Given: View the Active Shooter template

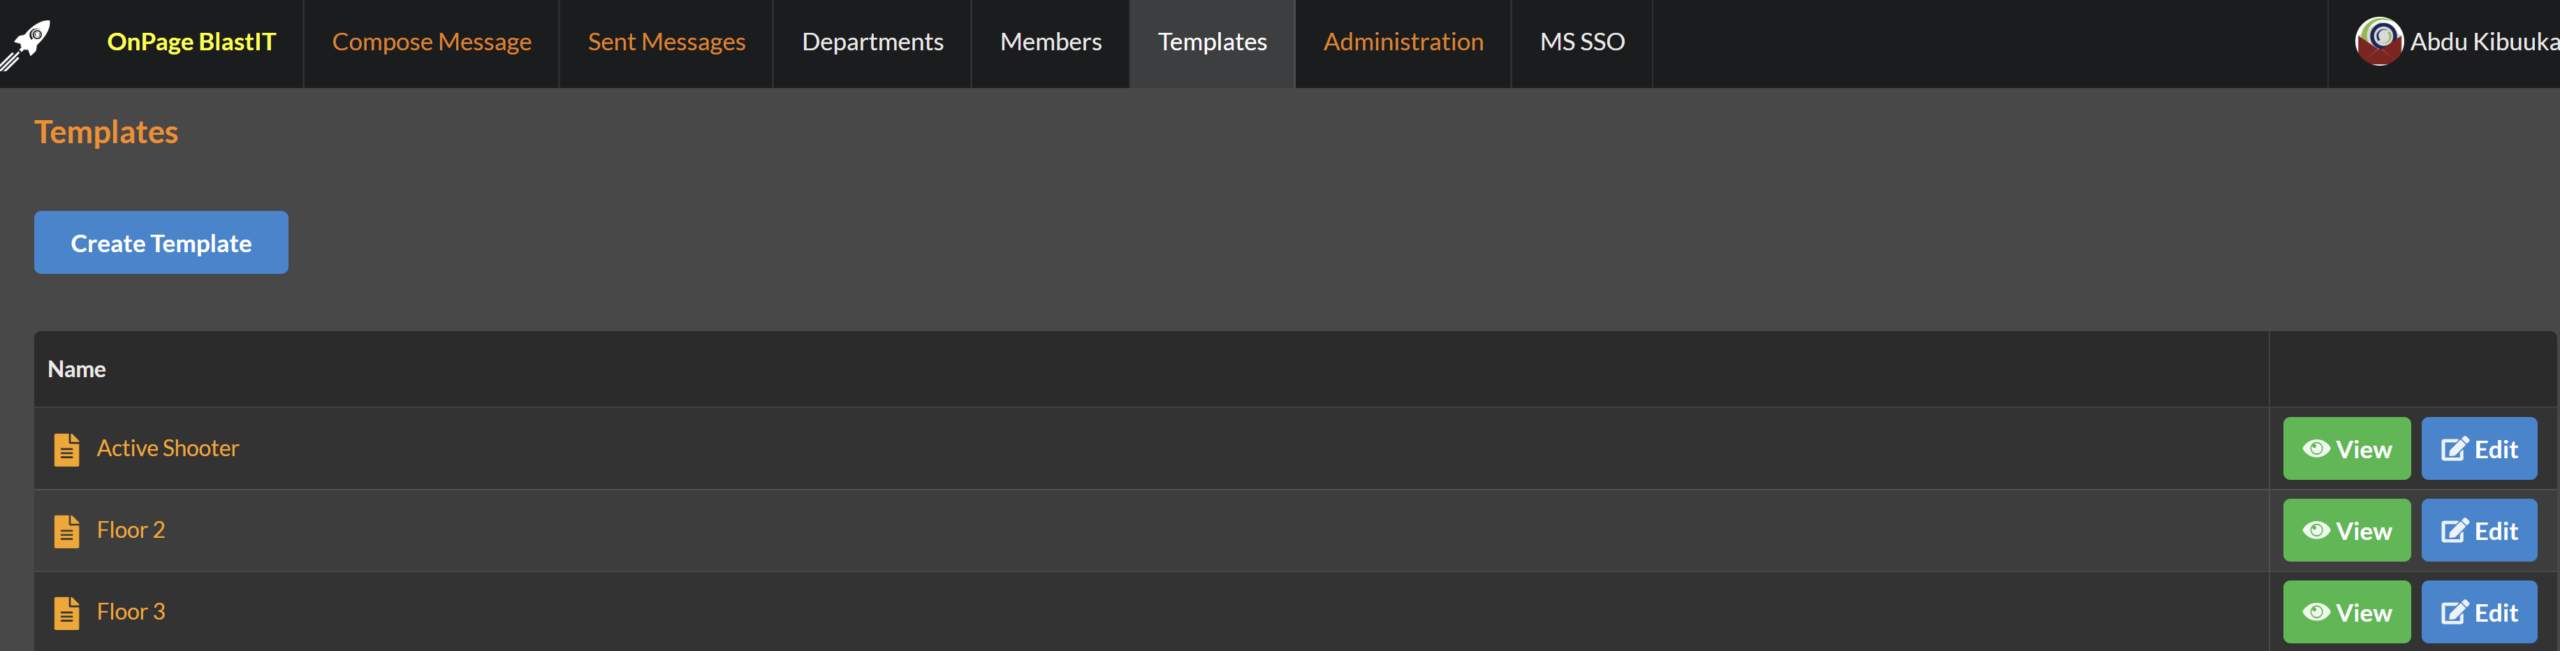Looking at the screenshot, I should [2346, 449].
